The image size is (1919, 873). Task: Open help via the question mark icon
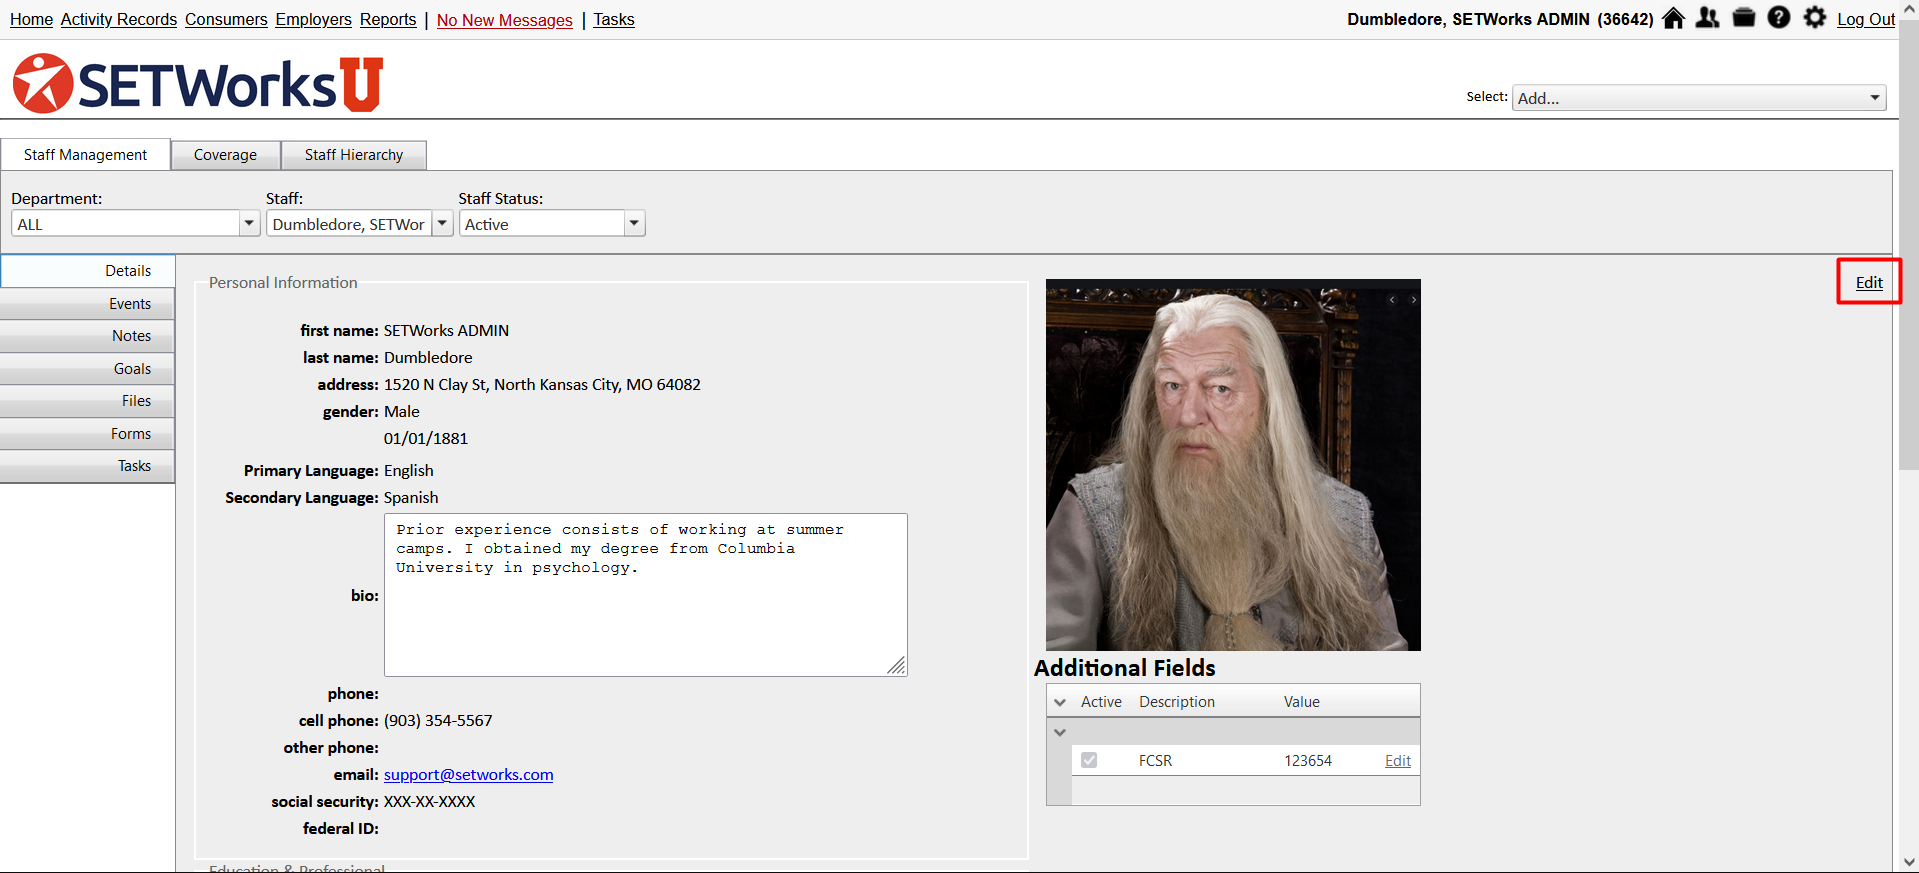(1779, 18)
